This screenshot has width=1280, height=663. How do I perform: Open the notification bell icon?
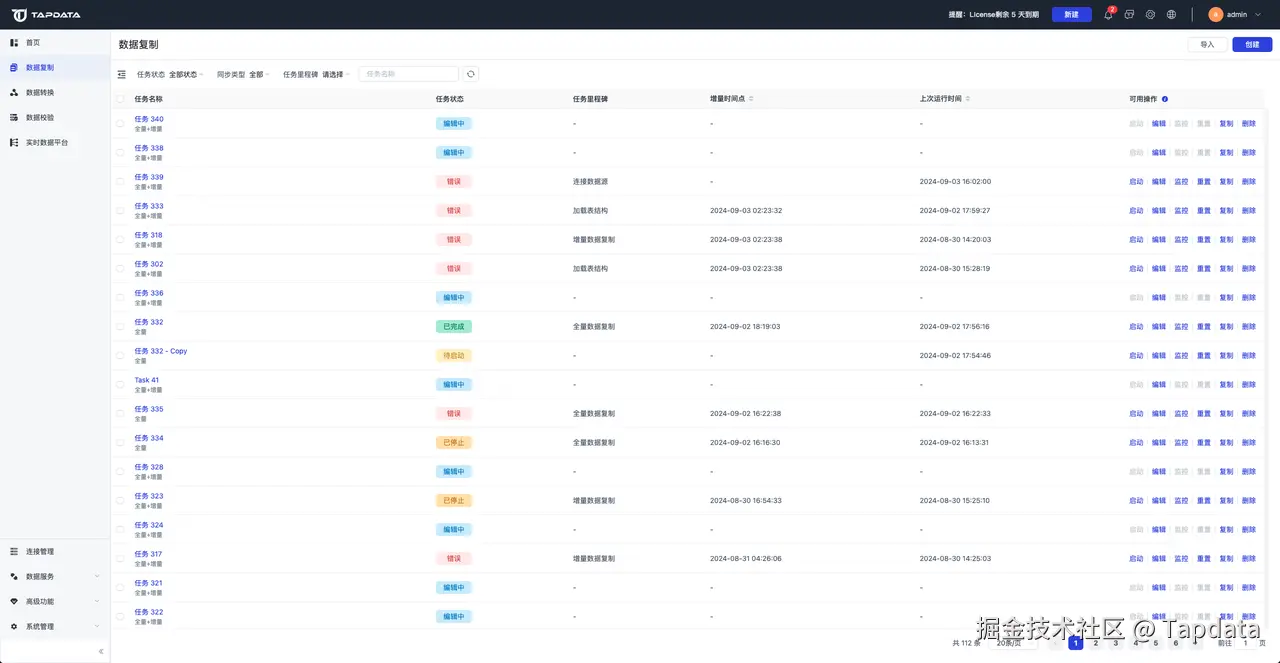pos(1108,15)
